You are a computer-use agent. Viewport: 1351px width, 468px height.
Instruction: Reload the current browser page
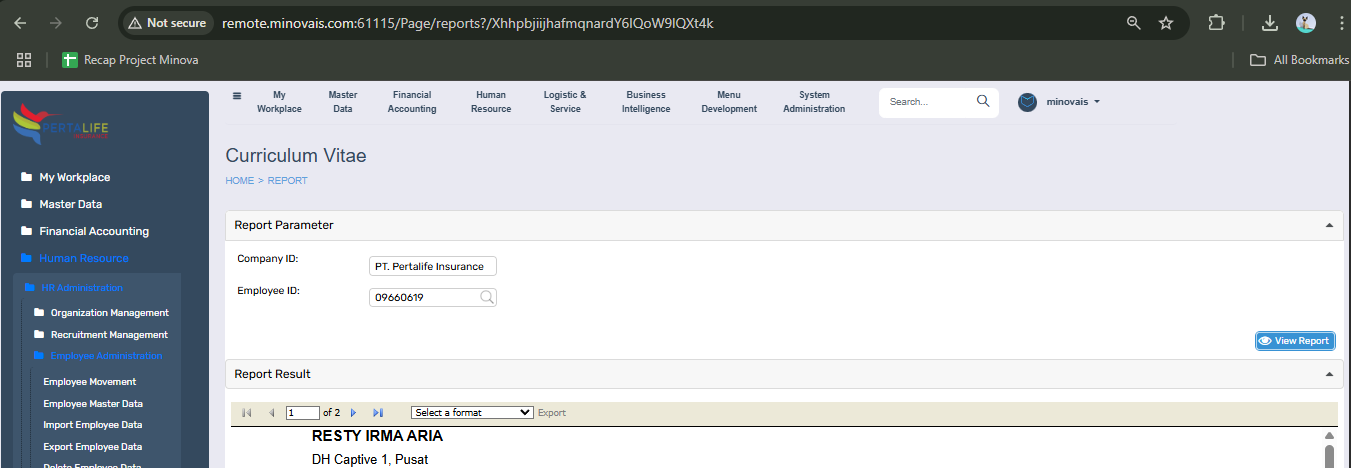click(x=92, y=22)
